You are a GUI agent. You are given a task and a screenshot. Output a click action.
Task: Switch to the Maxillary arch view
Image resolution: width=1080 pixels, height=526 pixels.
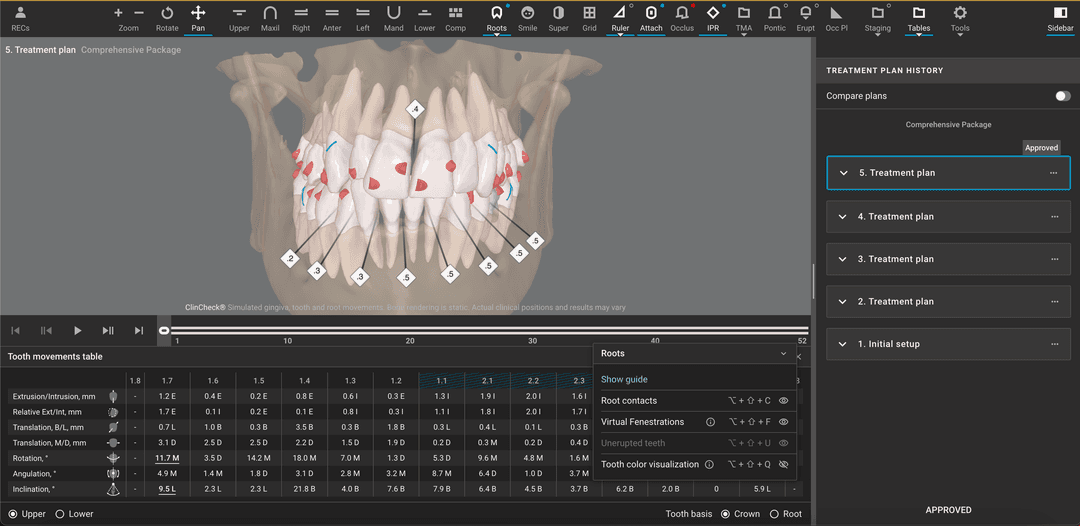coord(270,14)
